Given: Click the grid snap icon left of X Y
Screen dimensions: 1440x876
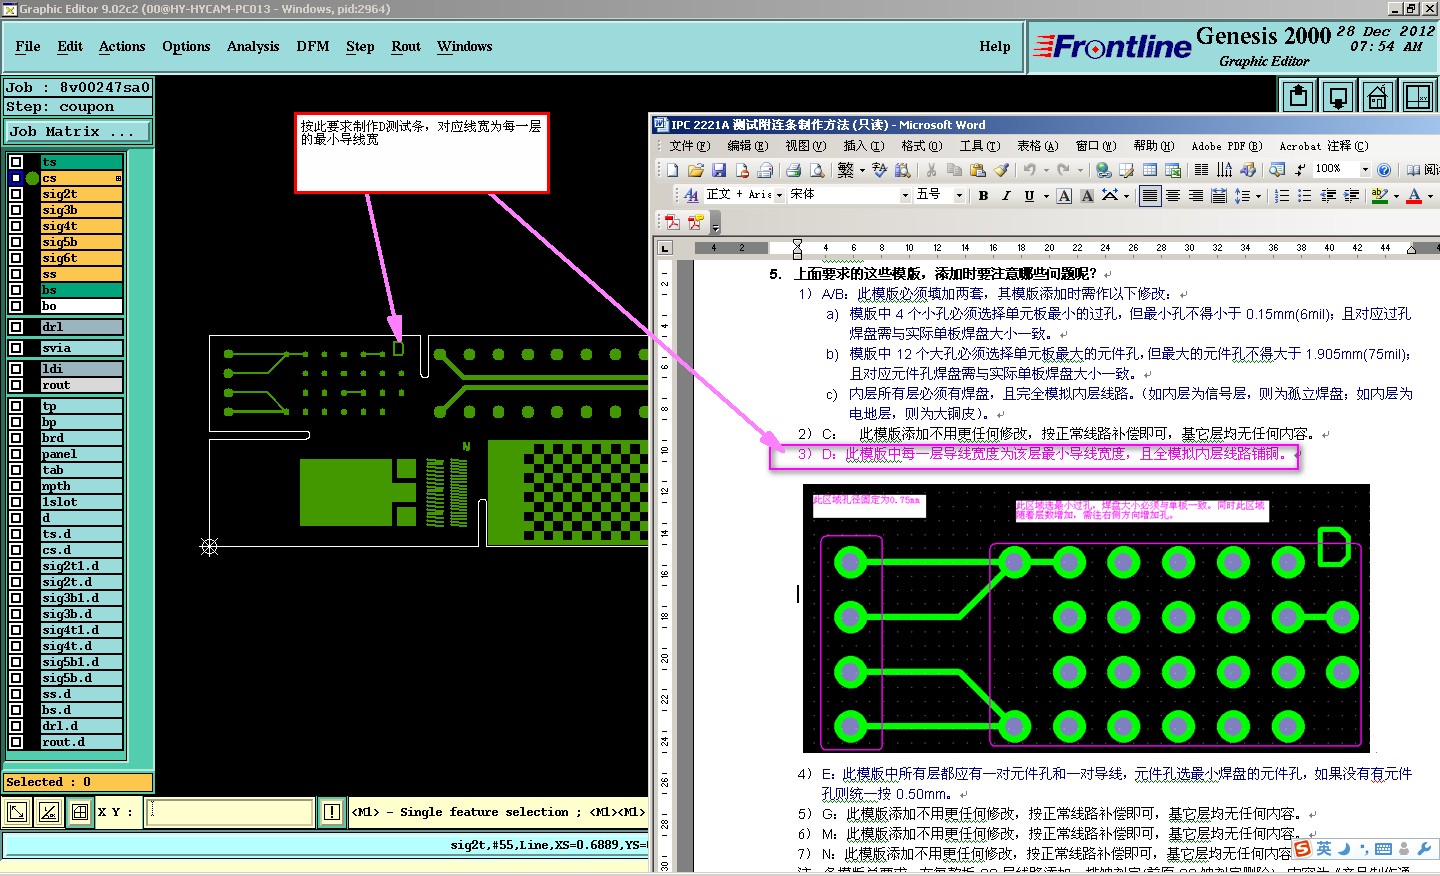Looking at the screenshot, I should pos(80,812).
